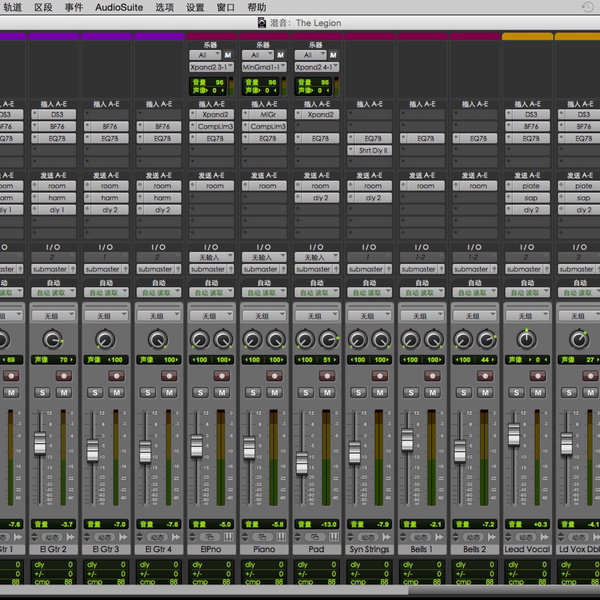
Task: Open the Xpand2 insert on Pad track
Action: coord(321,115)
